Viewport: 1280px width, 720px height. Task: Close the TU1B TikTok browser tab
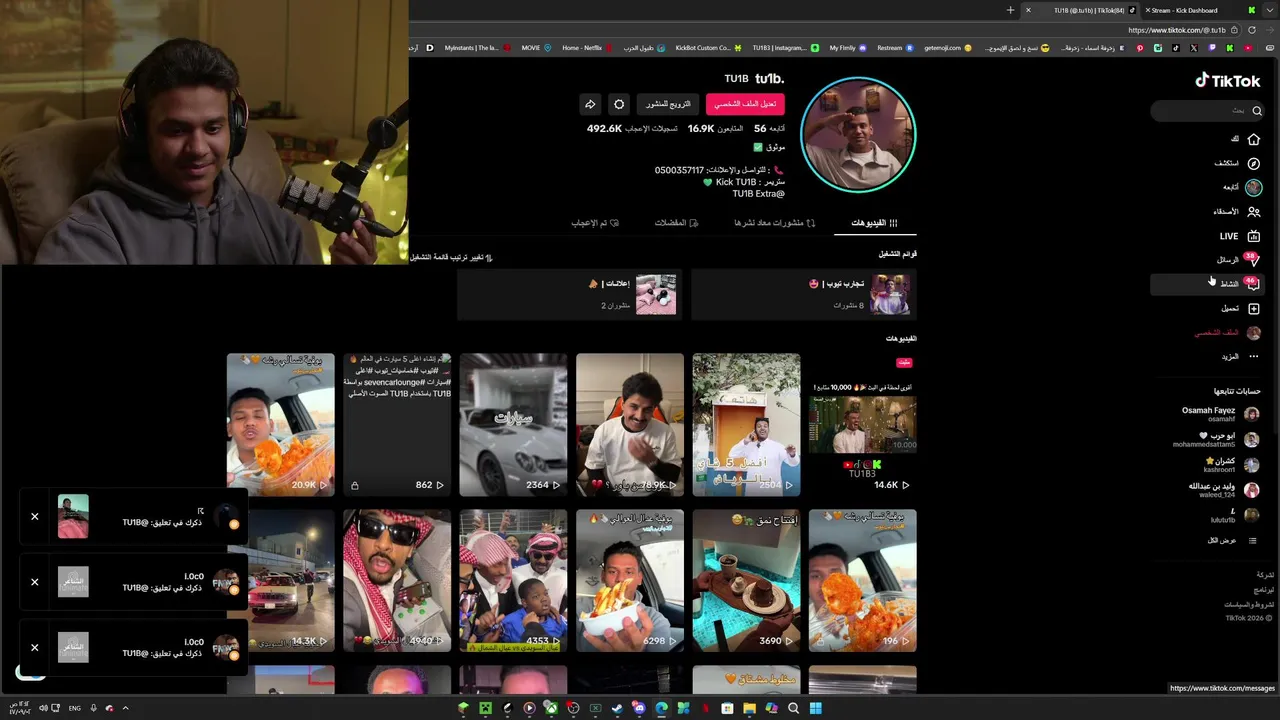tap(1027, 10)
